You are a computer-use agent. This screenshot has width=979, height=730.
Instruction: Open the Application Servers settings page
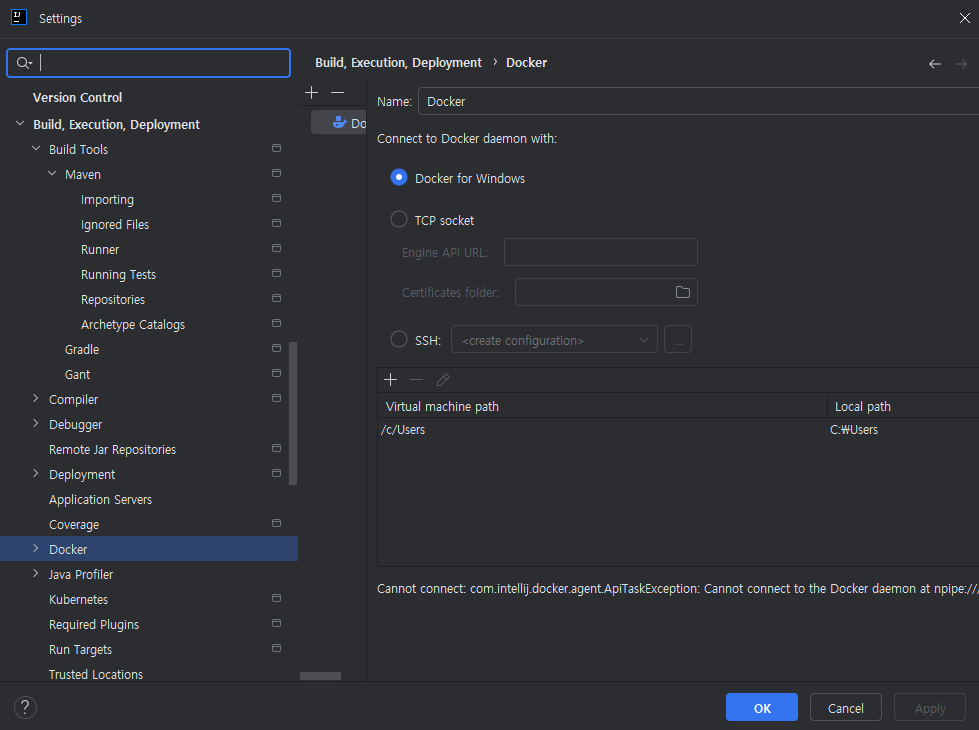click(x=101, y=500)
